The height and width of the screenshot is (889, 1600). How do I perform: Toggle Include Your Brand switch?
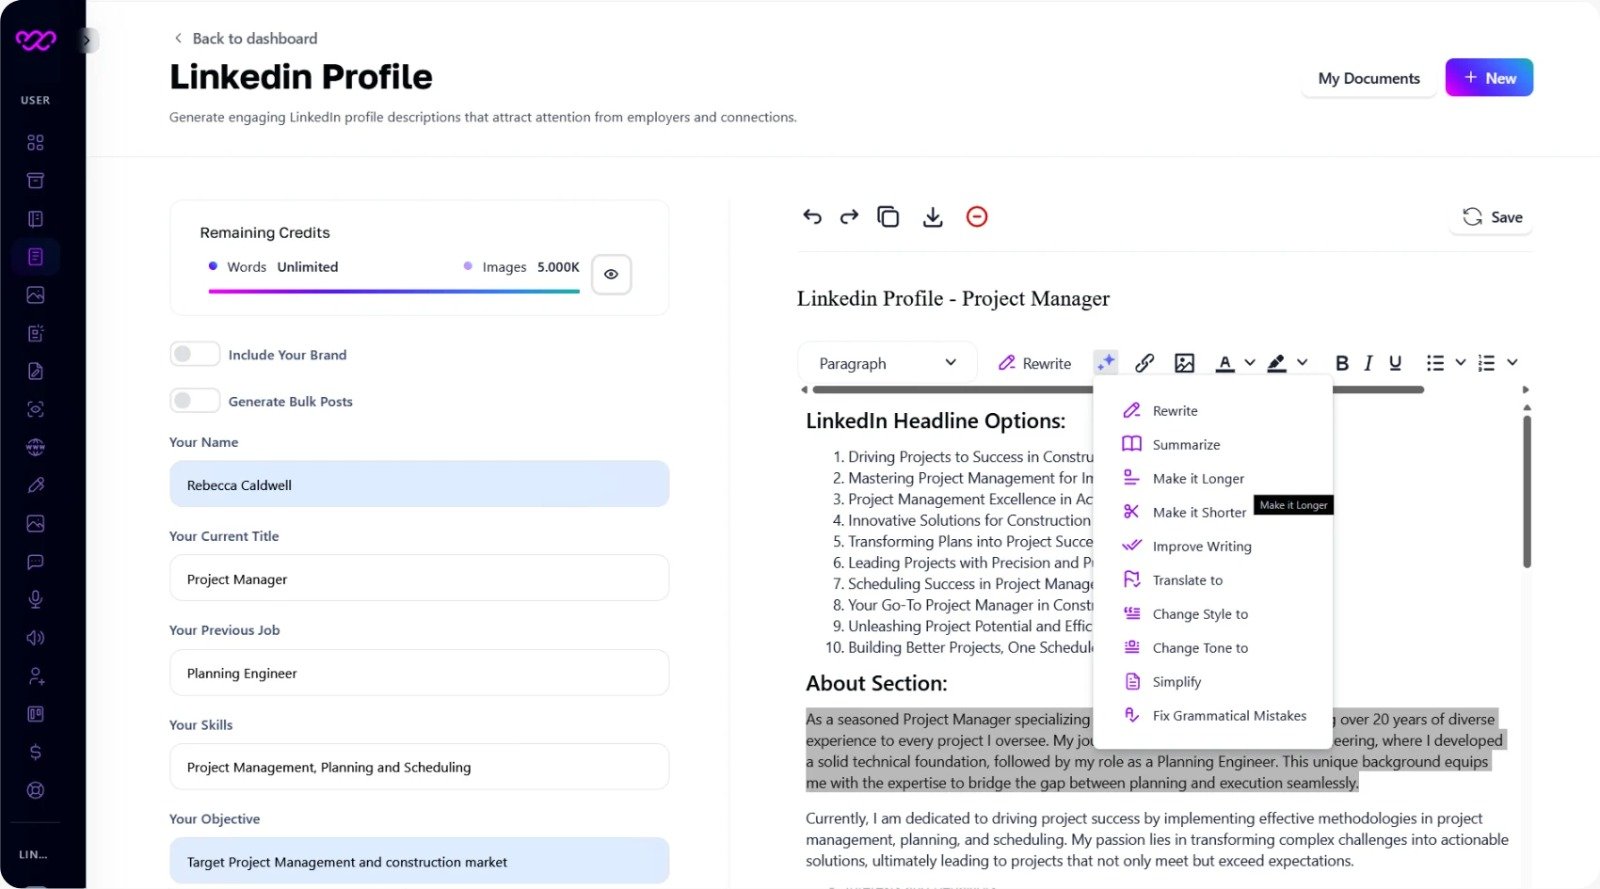click(x=195, y=354)
